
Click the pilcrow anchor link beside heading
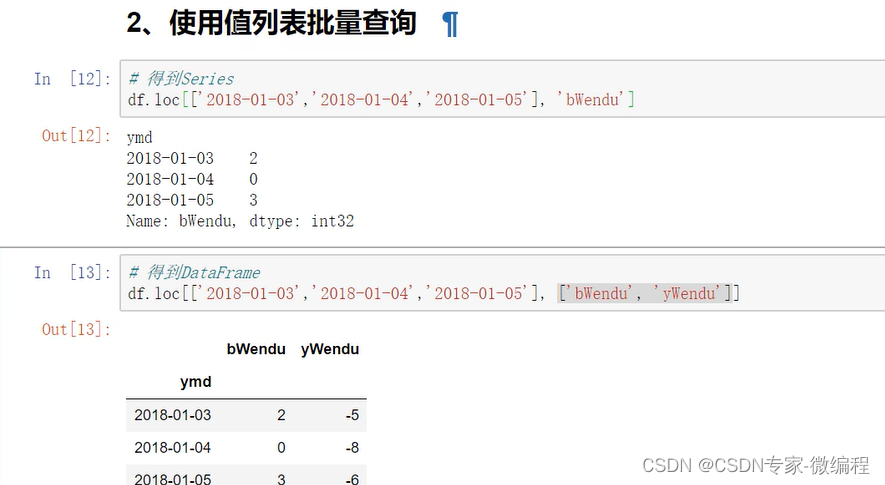tap(450, 25)
